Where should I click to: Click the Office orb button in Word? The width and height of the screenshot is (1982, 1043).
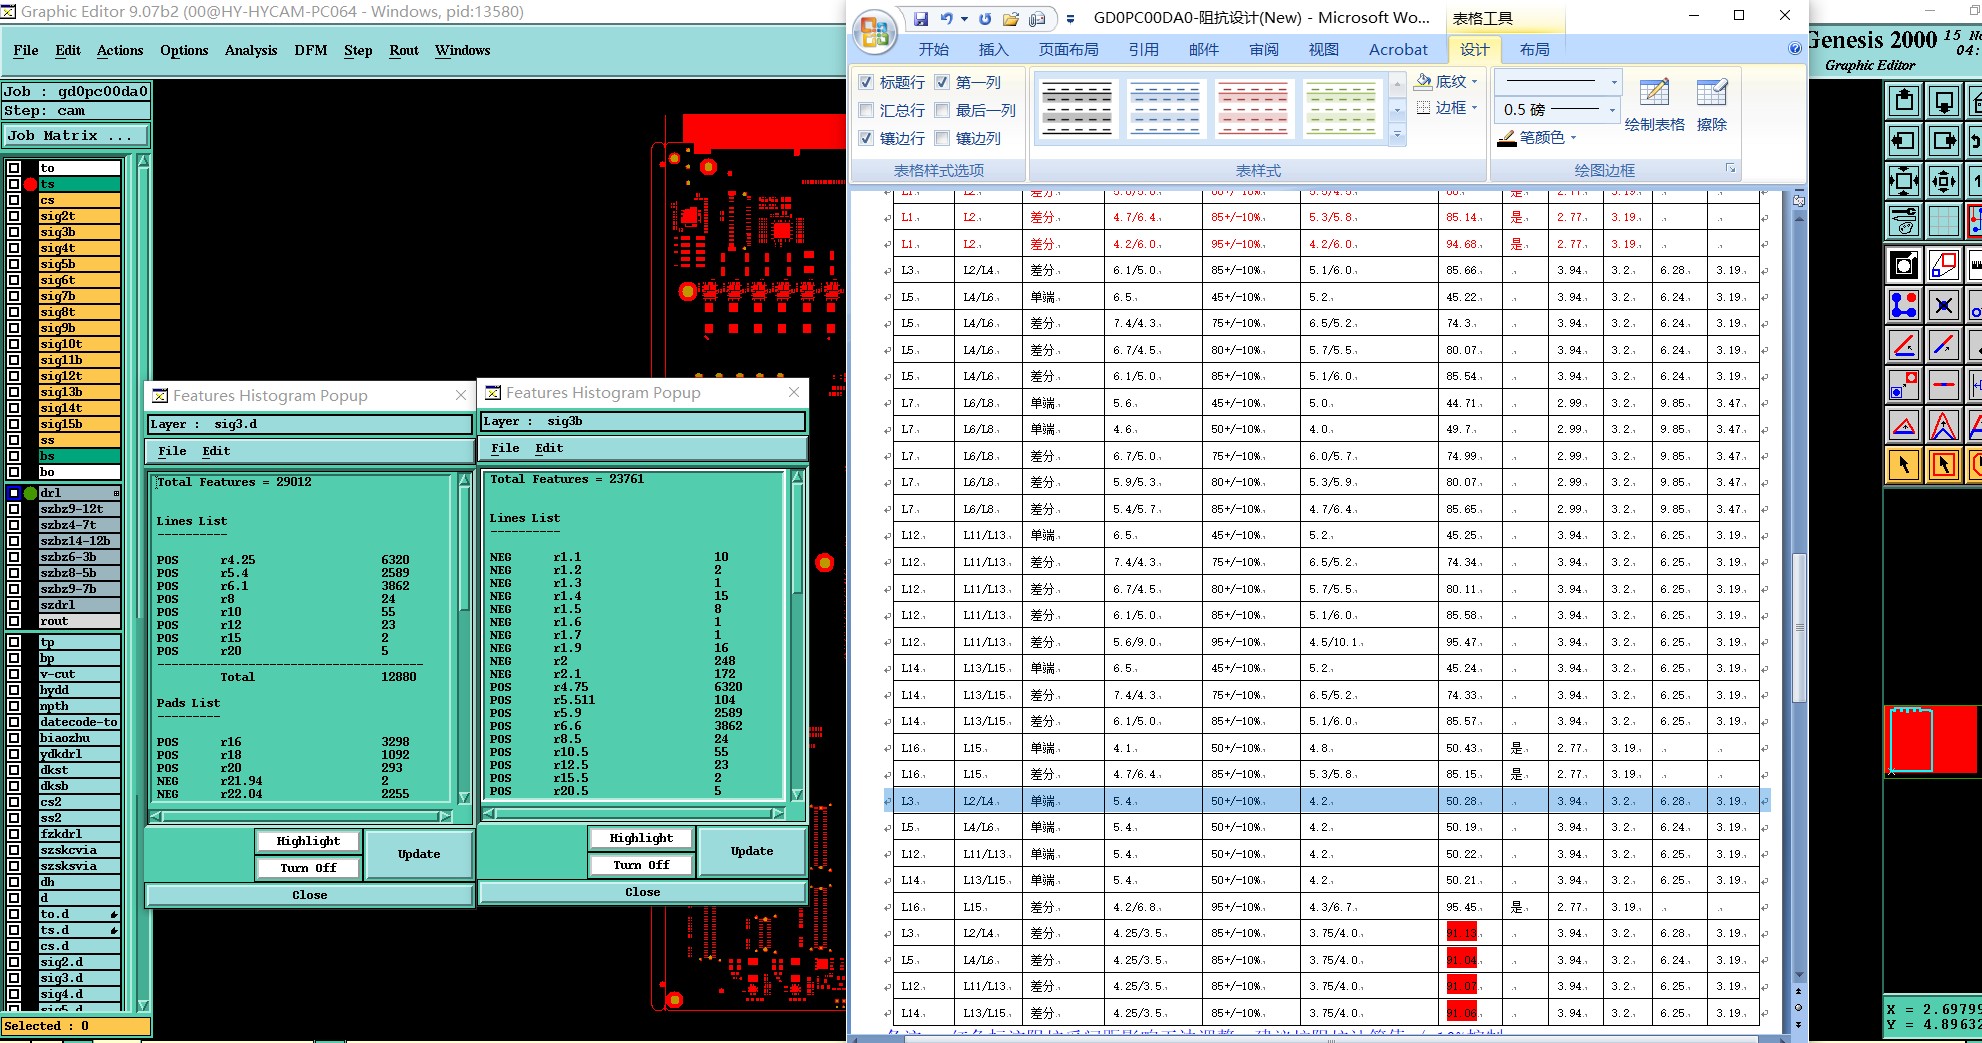[874, 31]
